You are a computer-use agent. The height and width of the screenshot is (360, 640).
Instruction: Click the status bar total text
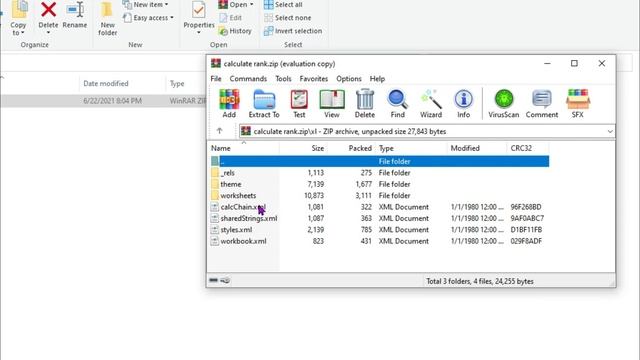click(x=480, y=281)
